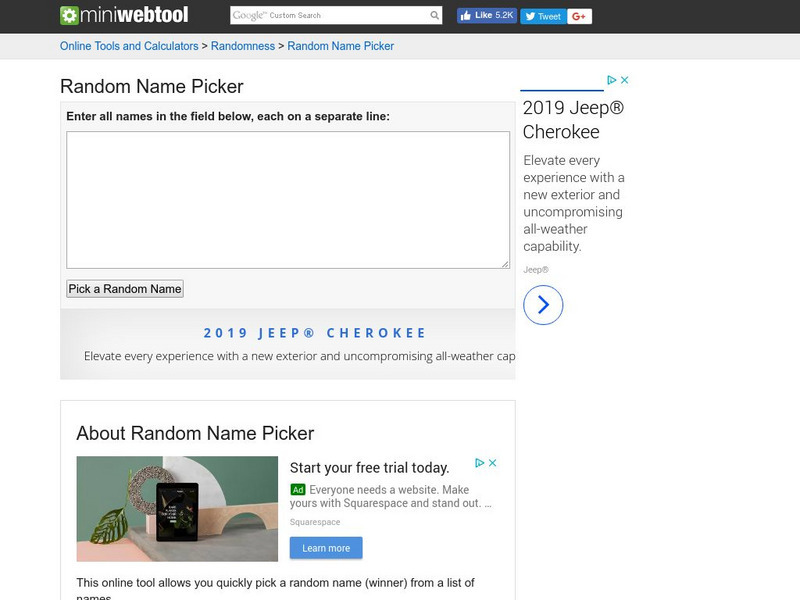Close the sidebar Jeep ad

[x=624, y=80]
